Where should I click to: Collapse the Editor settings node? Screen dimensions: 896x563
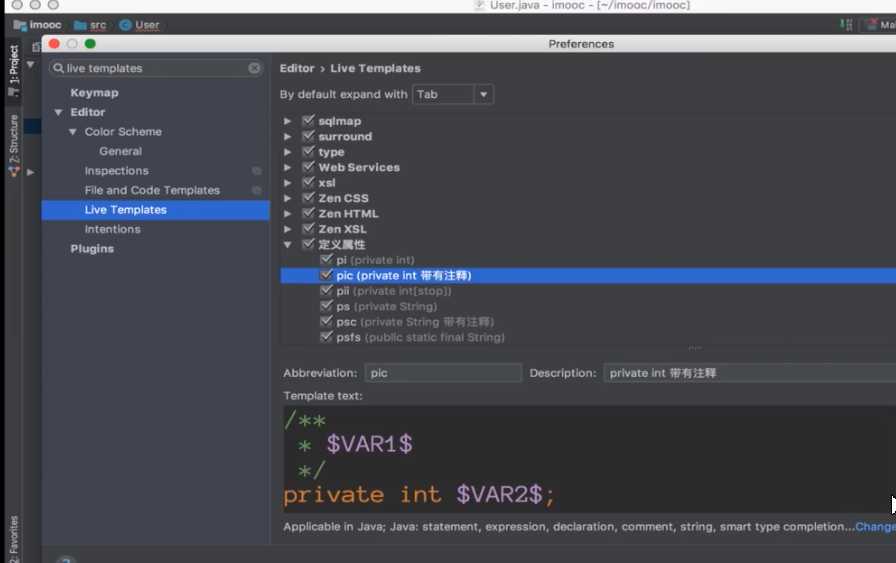click(58, 113)
